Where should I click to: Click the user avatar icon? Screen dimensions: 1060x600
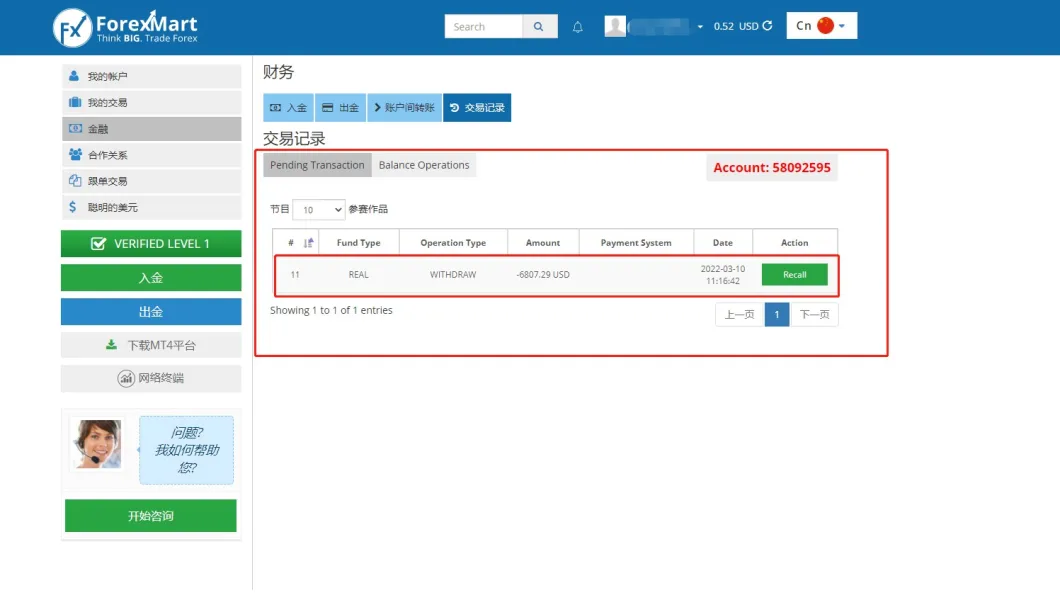click(x=615, y=26)
